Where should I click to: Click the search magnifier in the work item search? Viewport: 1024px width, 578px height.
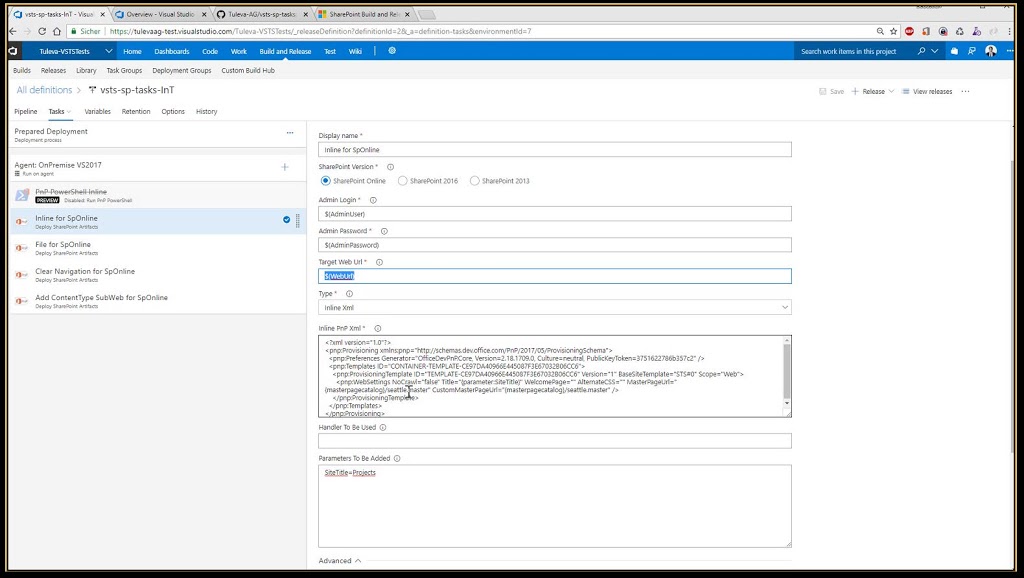(921, 51)
